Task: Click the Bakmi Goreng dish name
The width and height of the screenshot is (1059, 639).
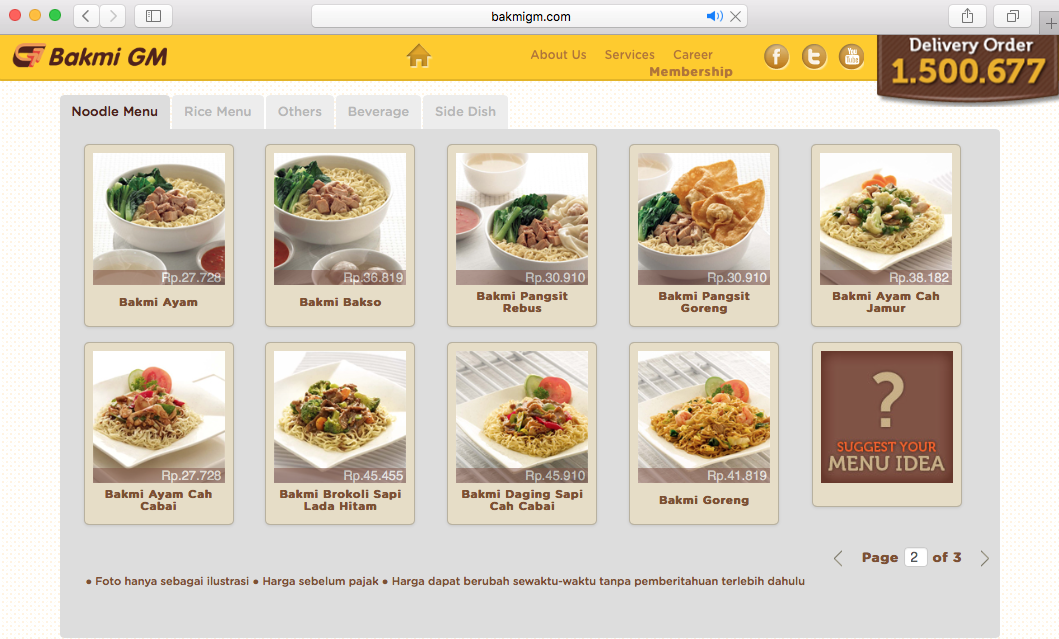Action: pos(704,501)
